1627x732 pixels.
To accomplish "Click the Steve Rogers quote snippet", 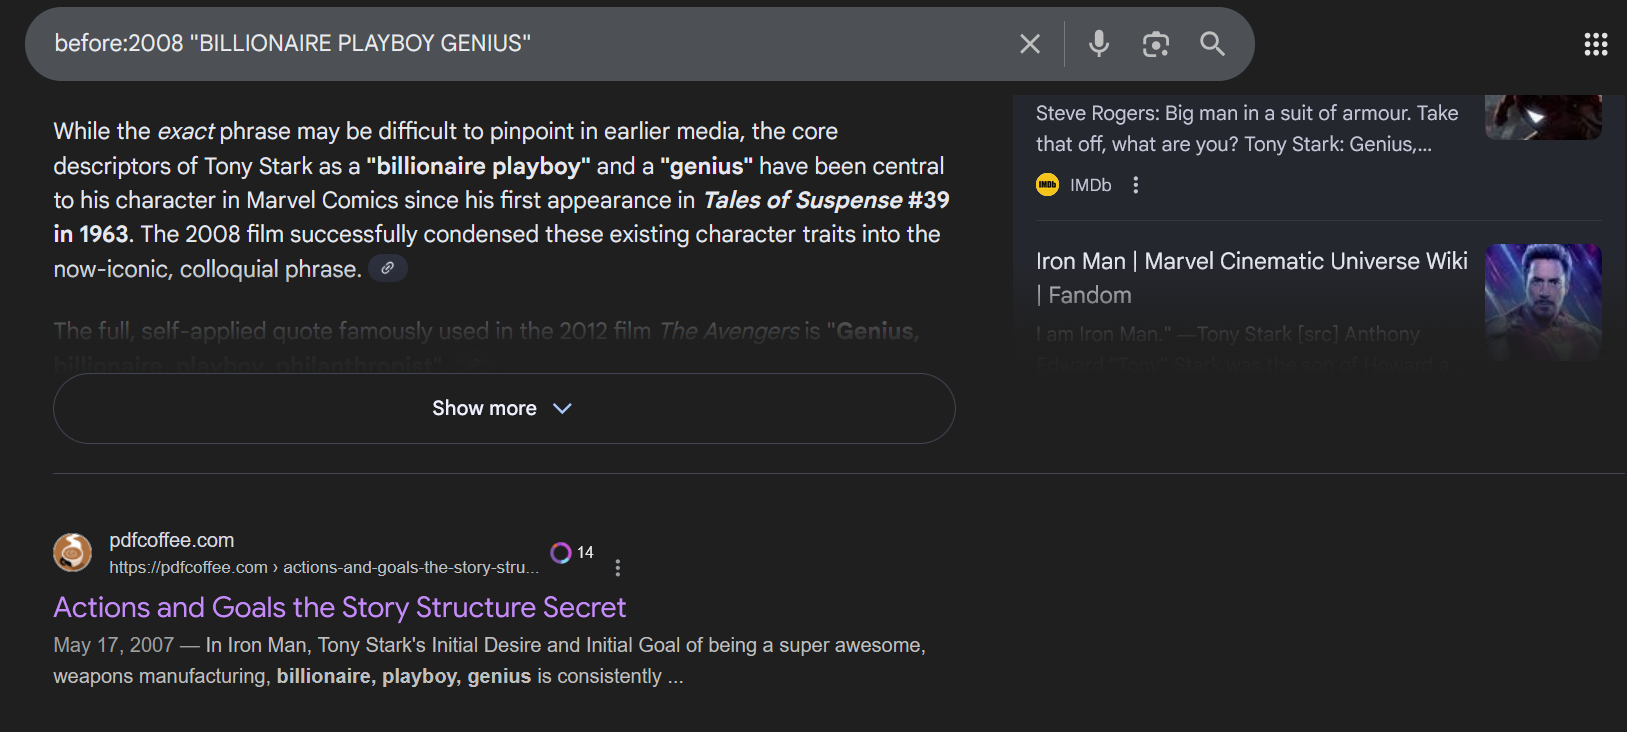I will point(1246,128).
